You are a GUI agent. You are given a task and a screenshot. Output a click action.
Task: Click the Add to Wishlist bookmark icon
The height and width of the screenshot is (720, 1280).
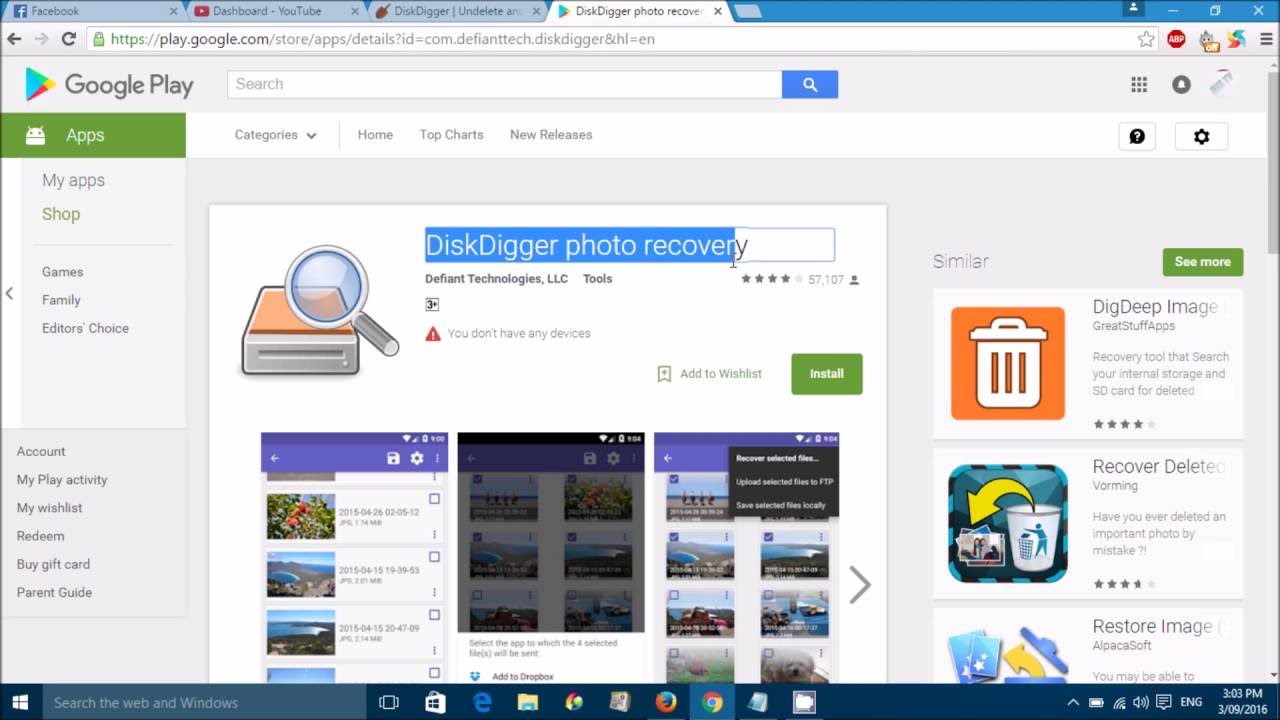(664, 373)
